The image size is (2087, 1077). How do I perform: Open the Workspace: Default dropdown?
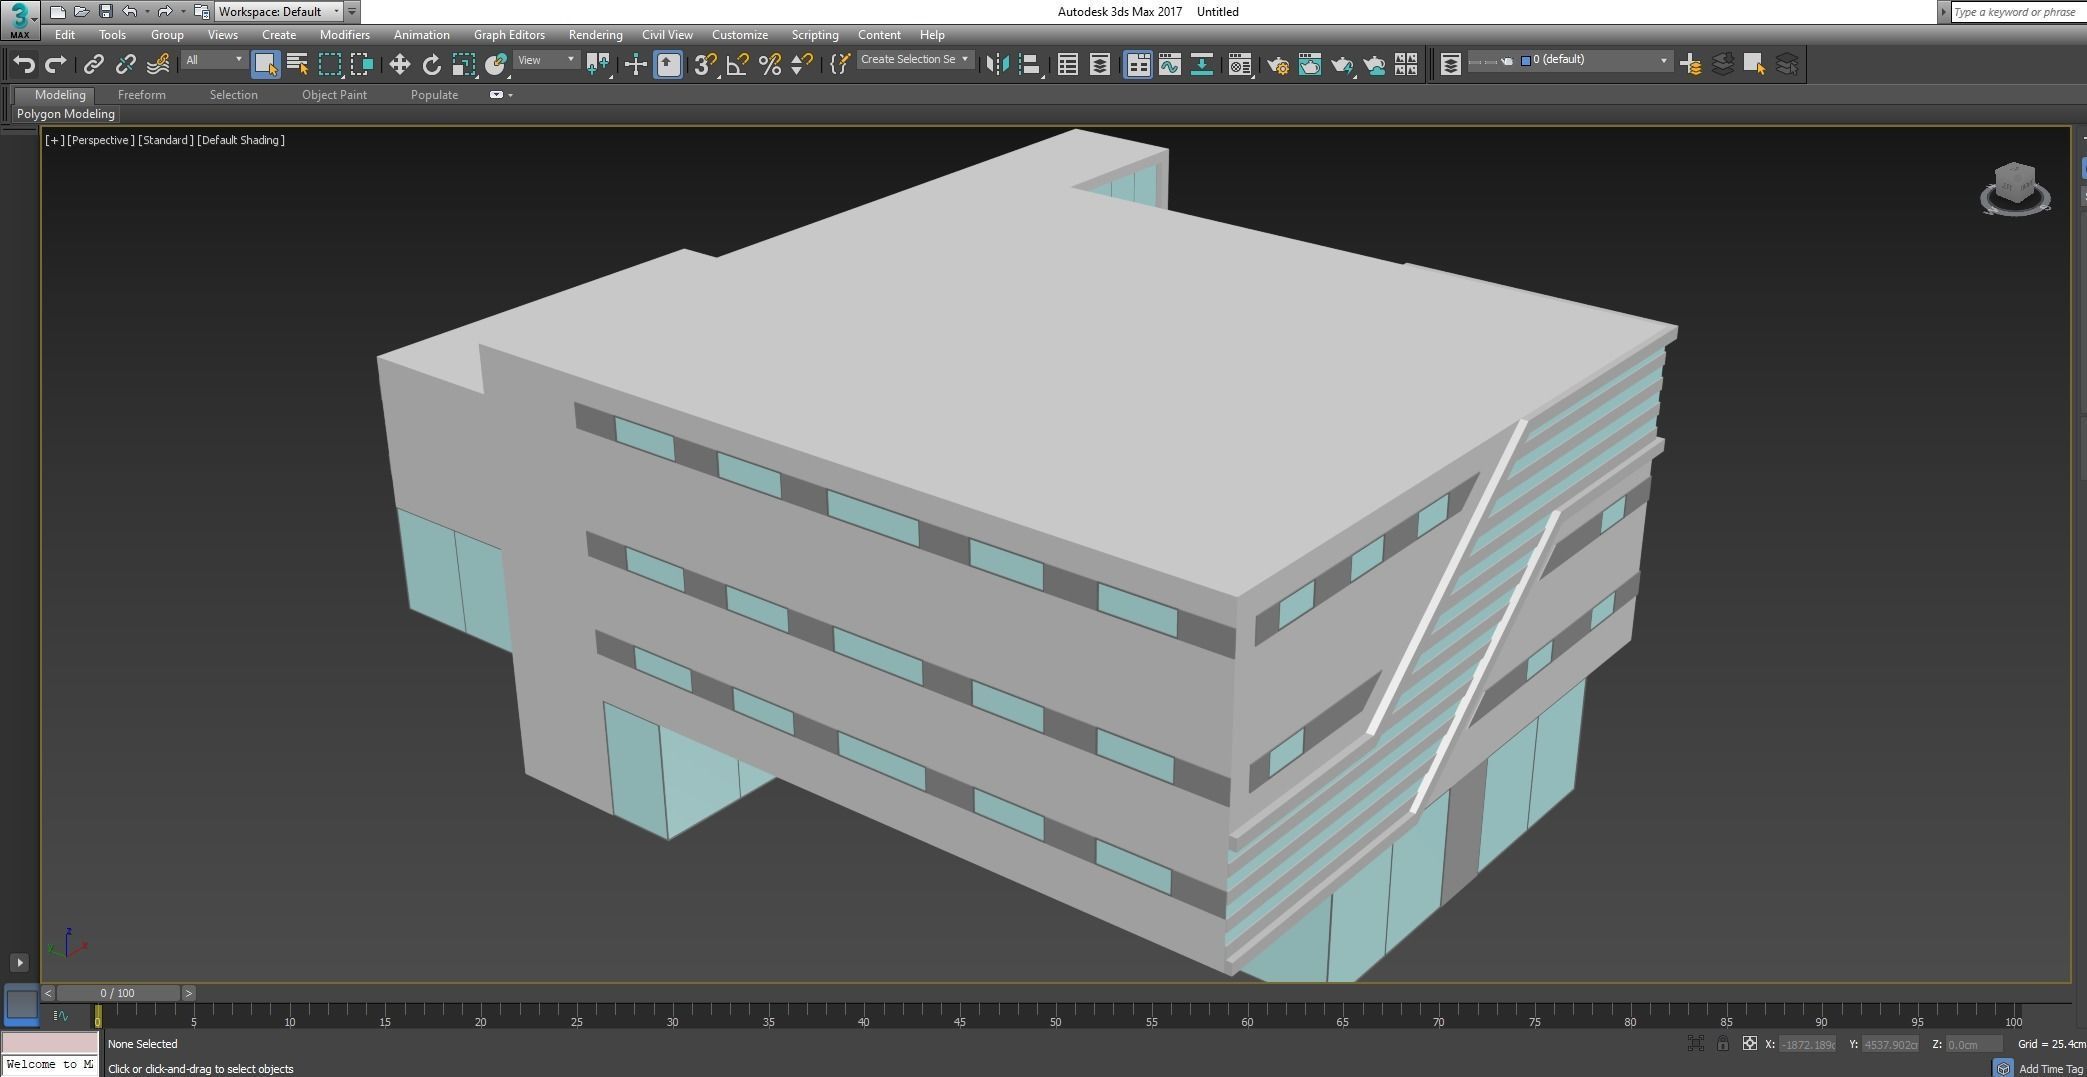click(278, 12)
